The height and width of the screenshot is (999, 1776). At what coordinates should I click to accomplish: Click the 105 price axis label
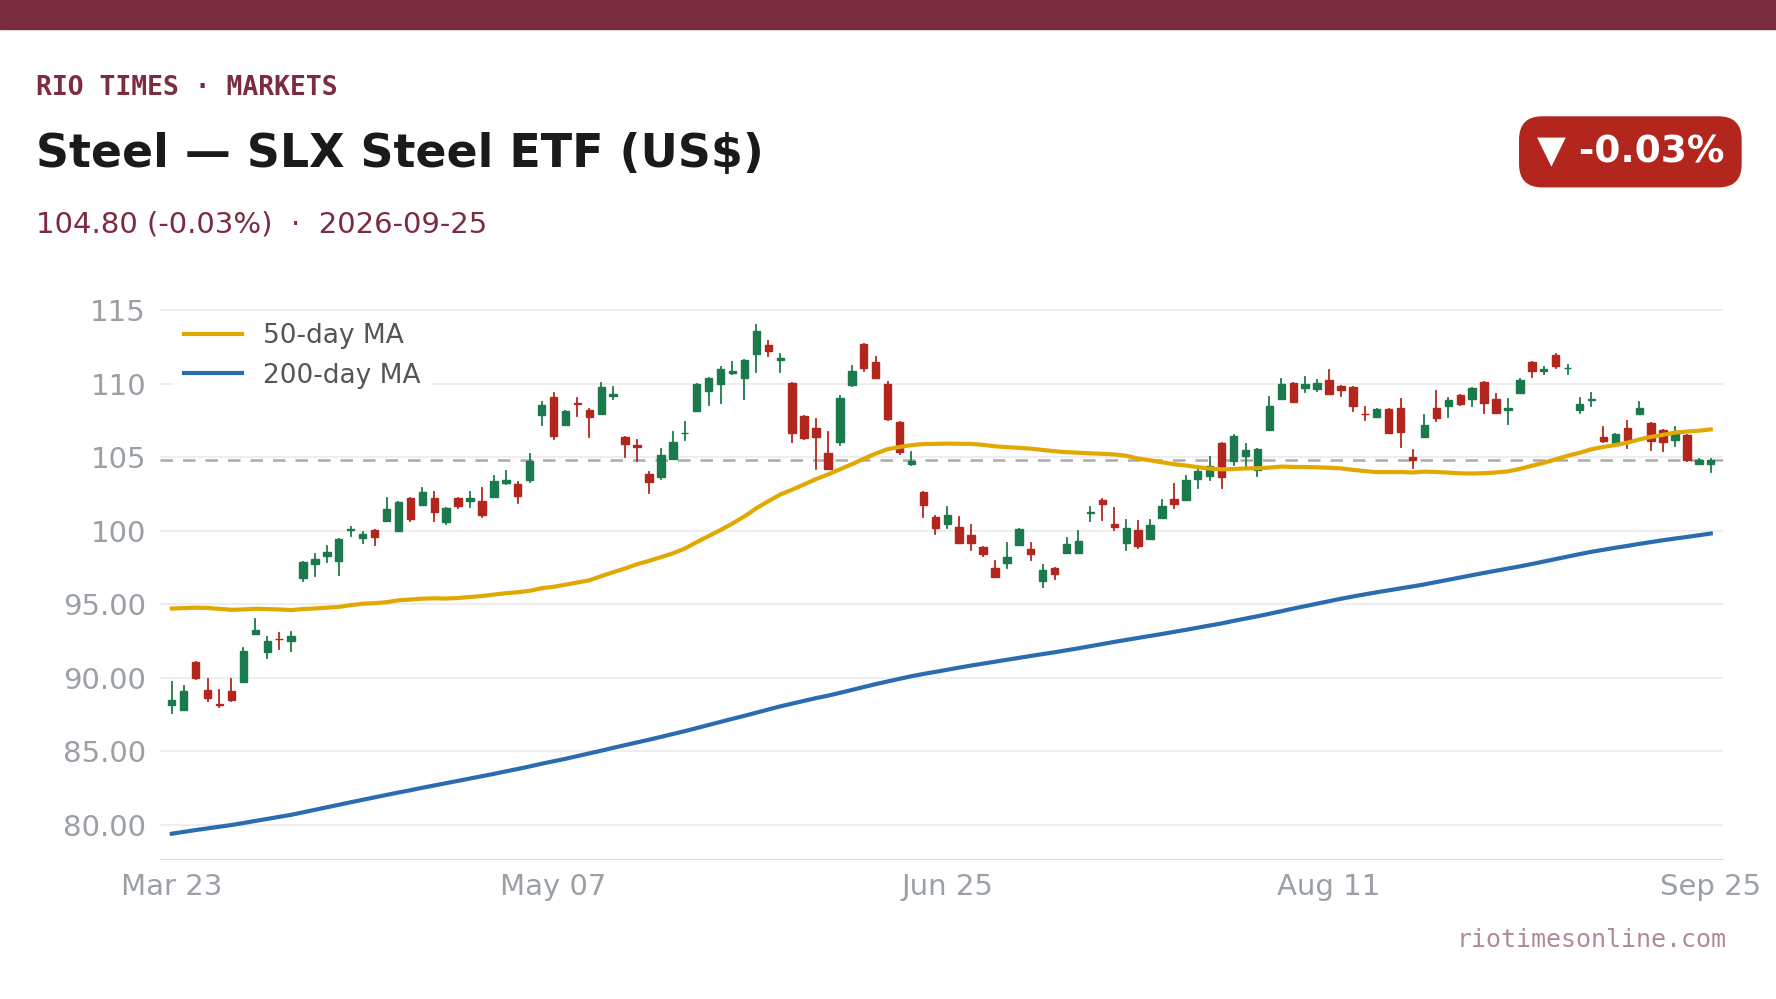tap(118, 459)
